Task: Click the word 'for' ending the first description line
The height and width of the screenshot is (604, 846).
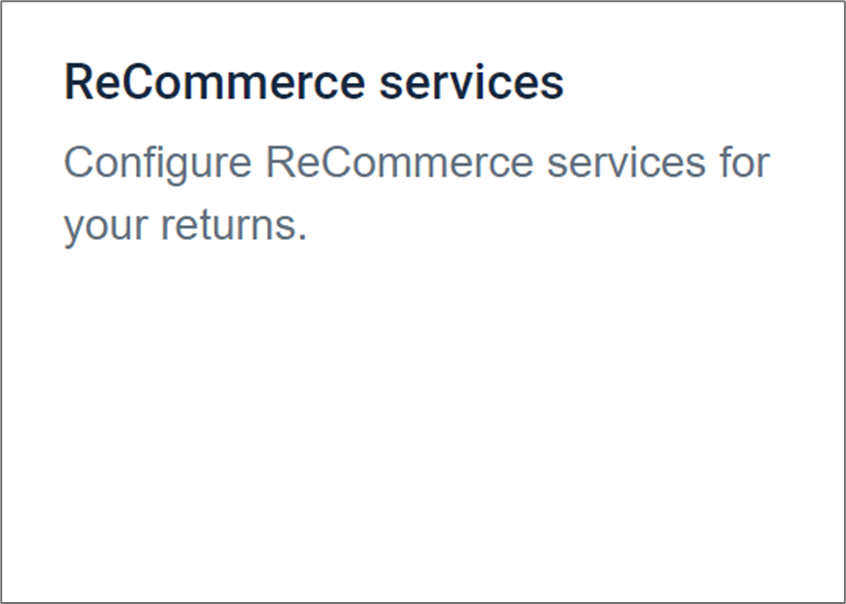Action: [742, 162]
